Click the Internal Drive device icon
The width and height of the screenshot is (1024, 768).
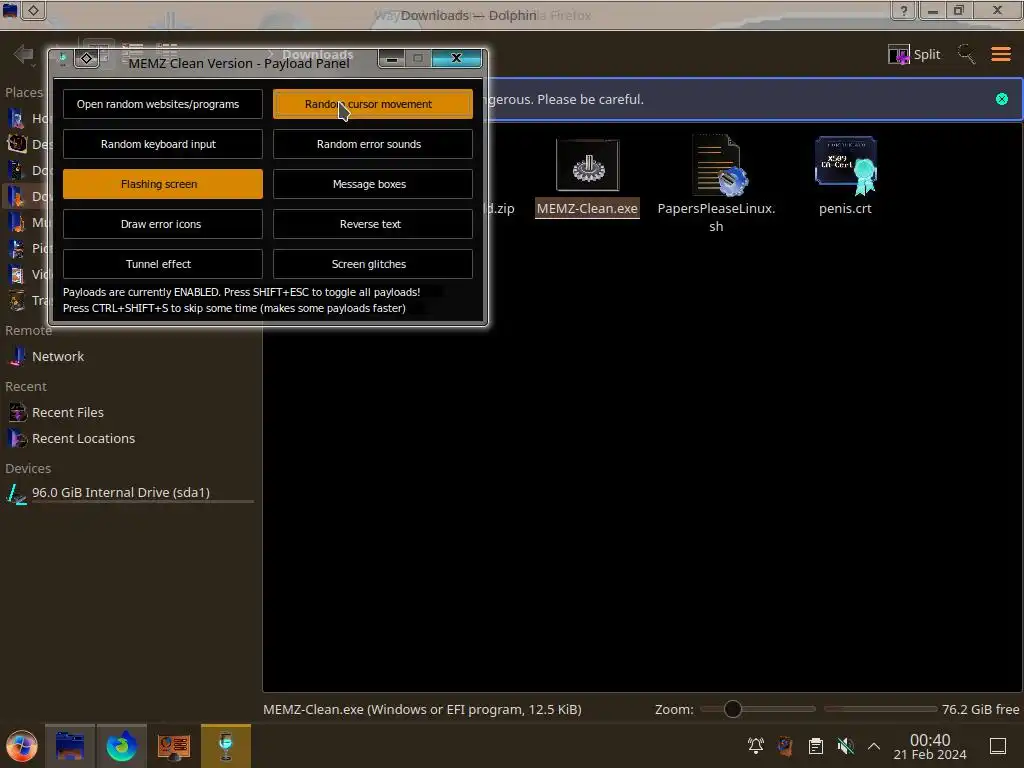click(16, 493)
